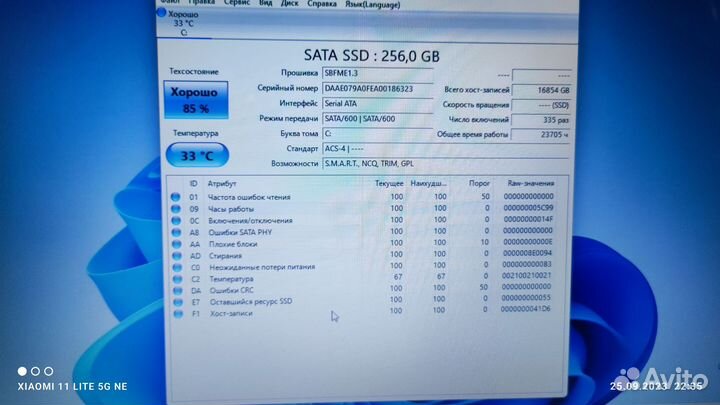Click the transfer mode field SATA/600 | SATA/600

click(377, 119)
